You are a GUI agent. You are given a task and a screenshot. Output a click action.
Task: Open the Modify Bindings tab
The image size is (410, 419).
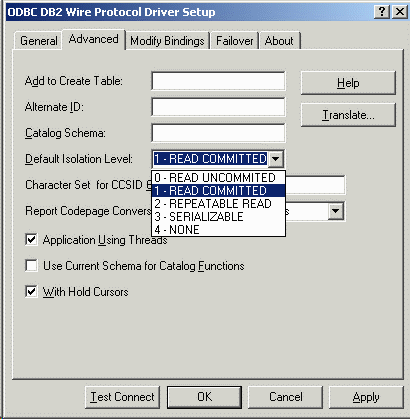pyautogui.click(x=167, y=41)
